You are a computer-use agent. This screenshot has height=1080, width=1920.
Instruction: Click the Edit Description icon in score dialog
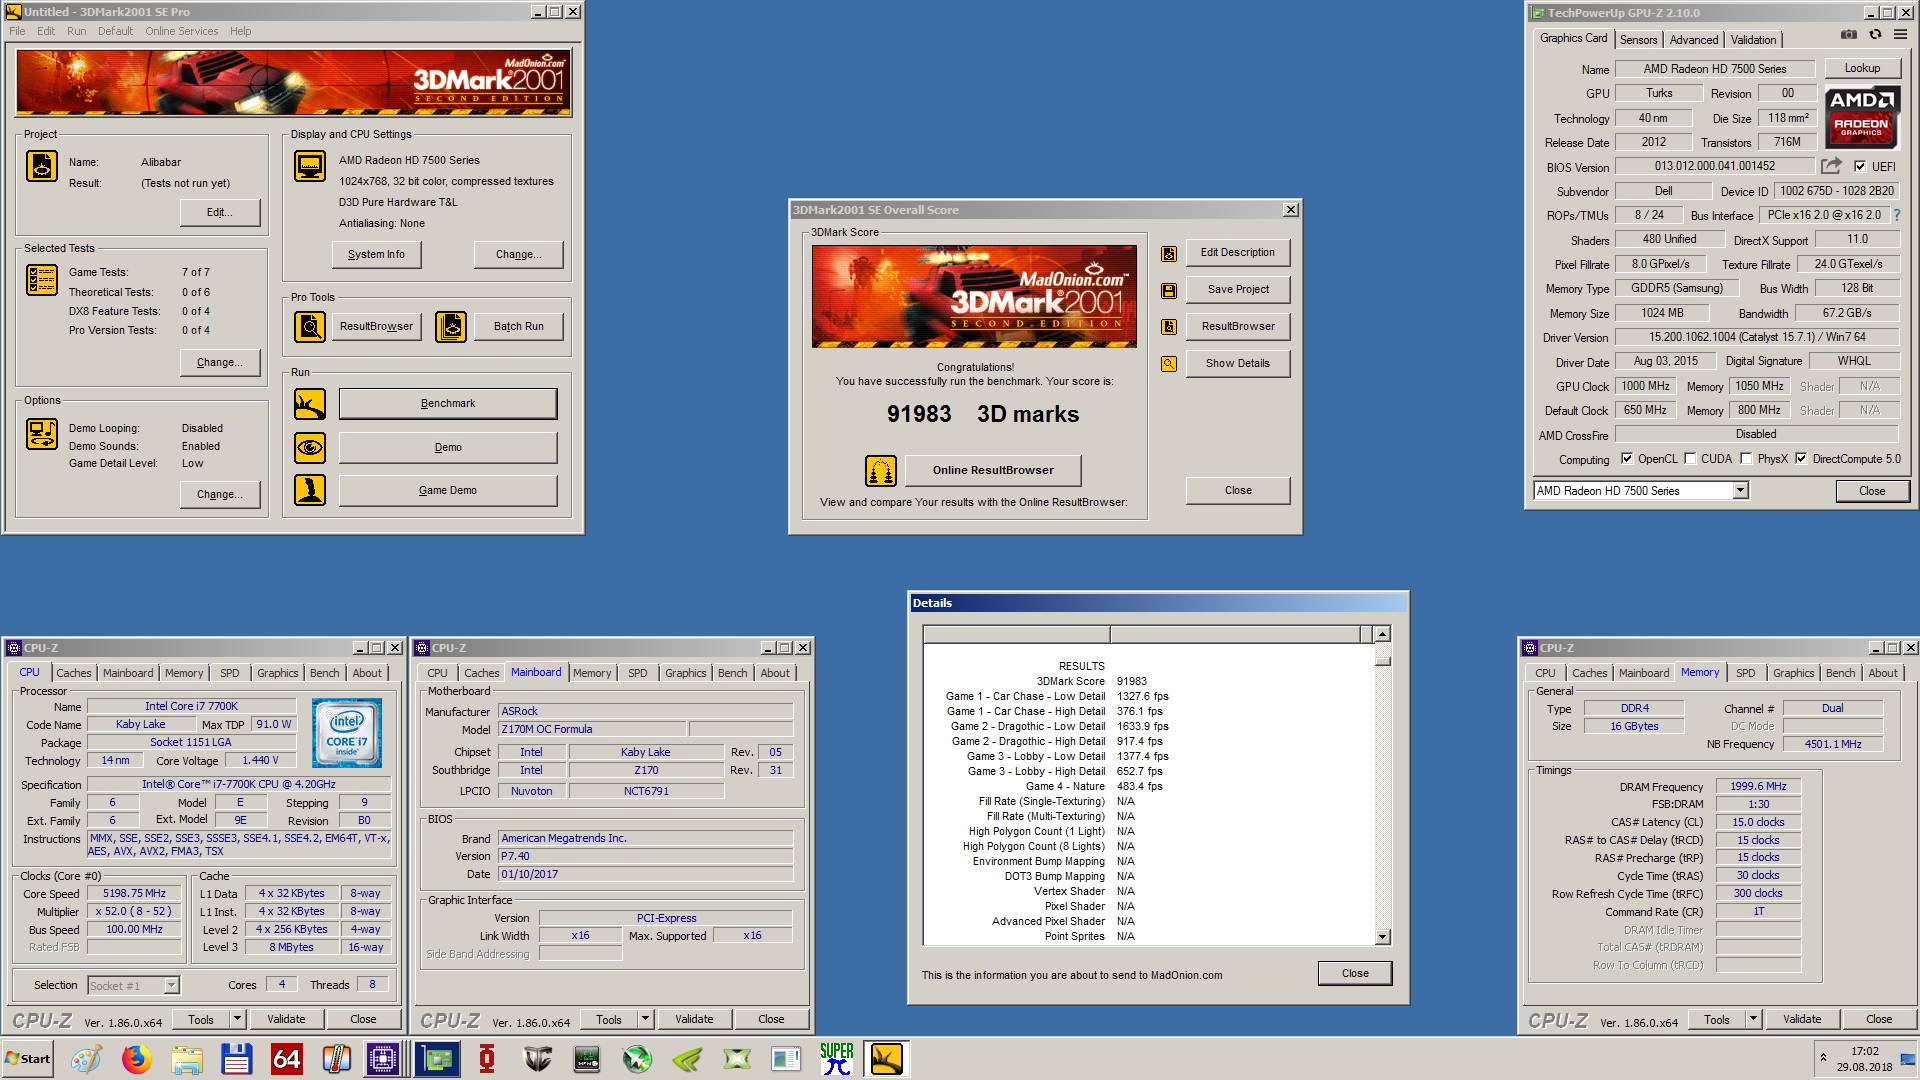(1168, 254)
